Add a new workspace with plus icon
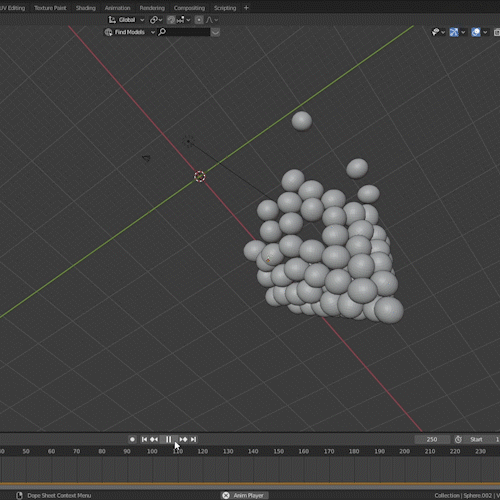Image resolution: width=500 pixels, height=500 pixels. pyautogui.click(x=246, y=8)
